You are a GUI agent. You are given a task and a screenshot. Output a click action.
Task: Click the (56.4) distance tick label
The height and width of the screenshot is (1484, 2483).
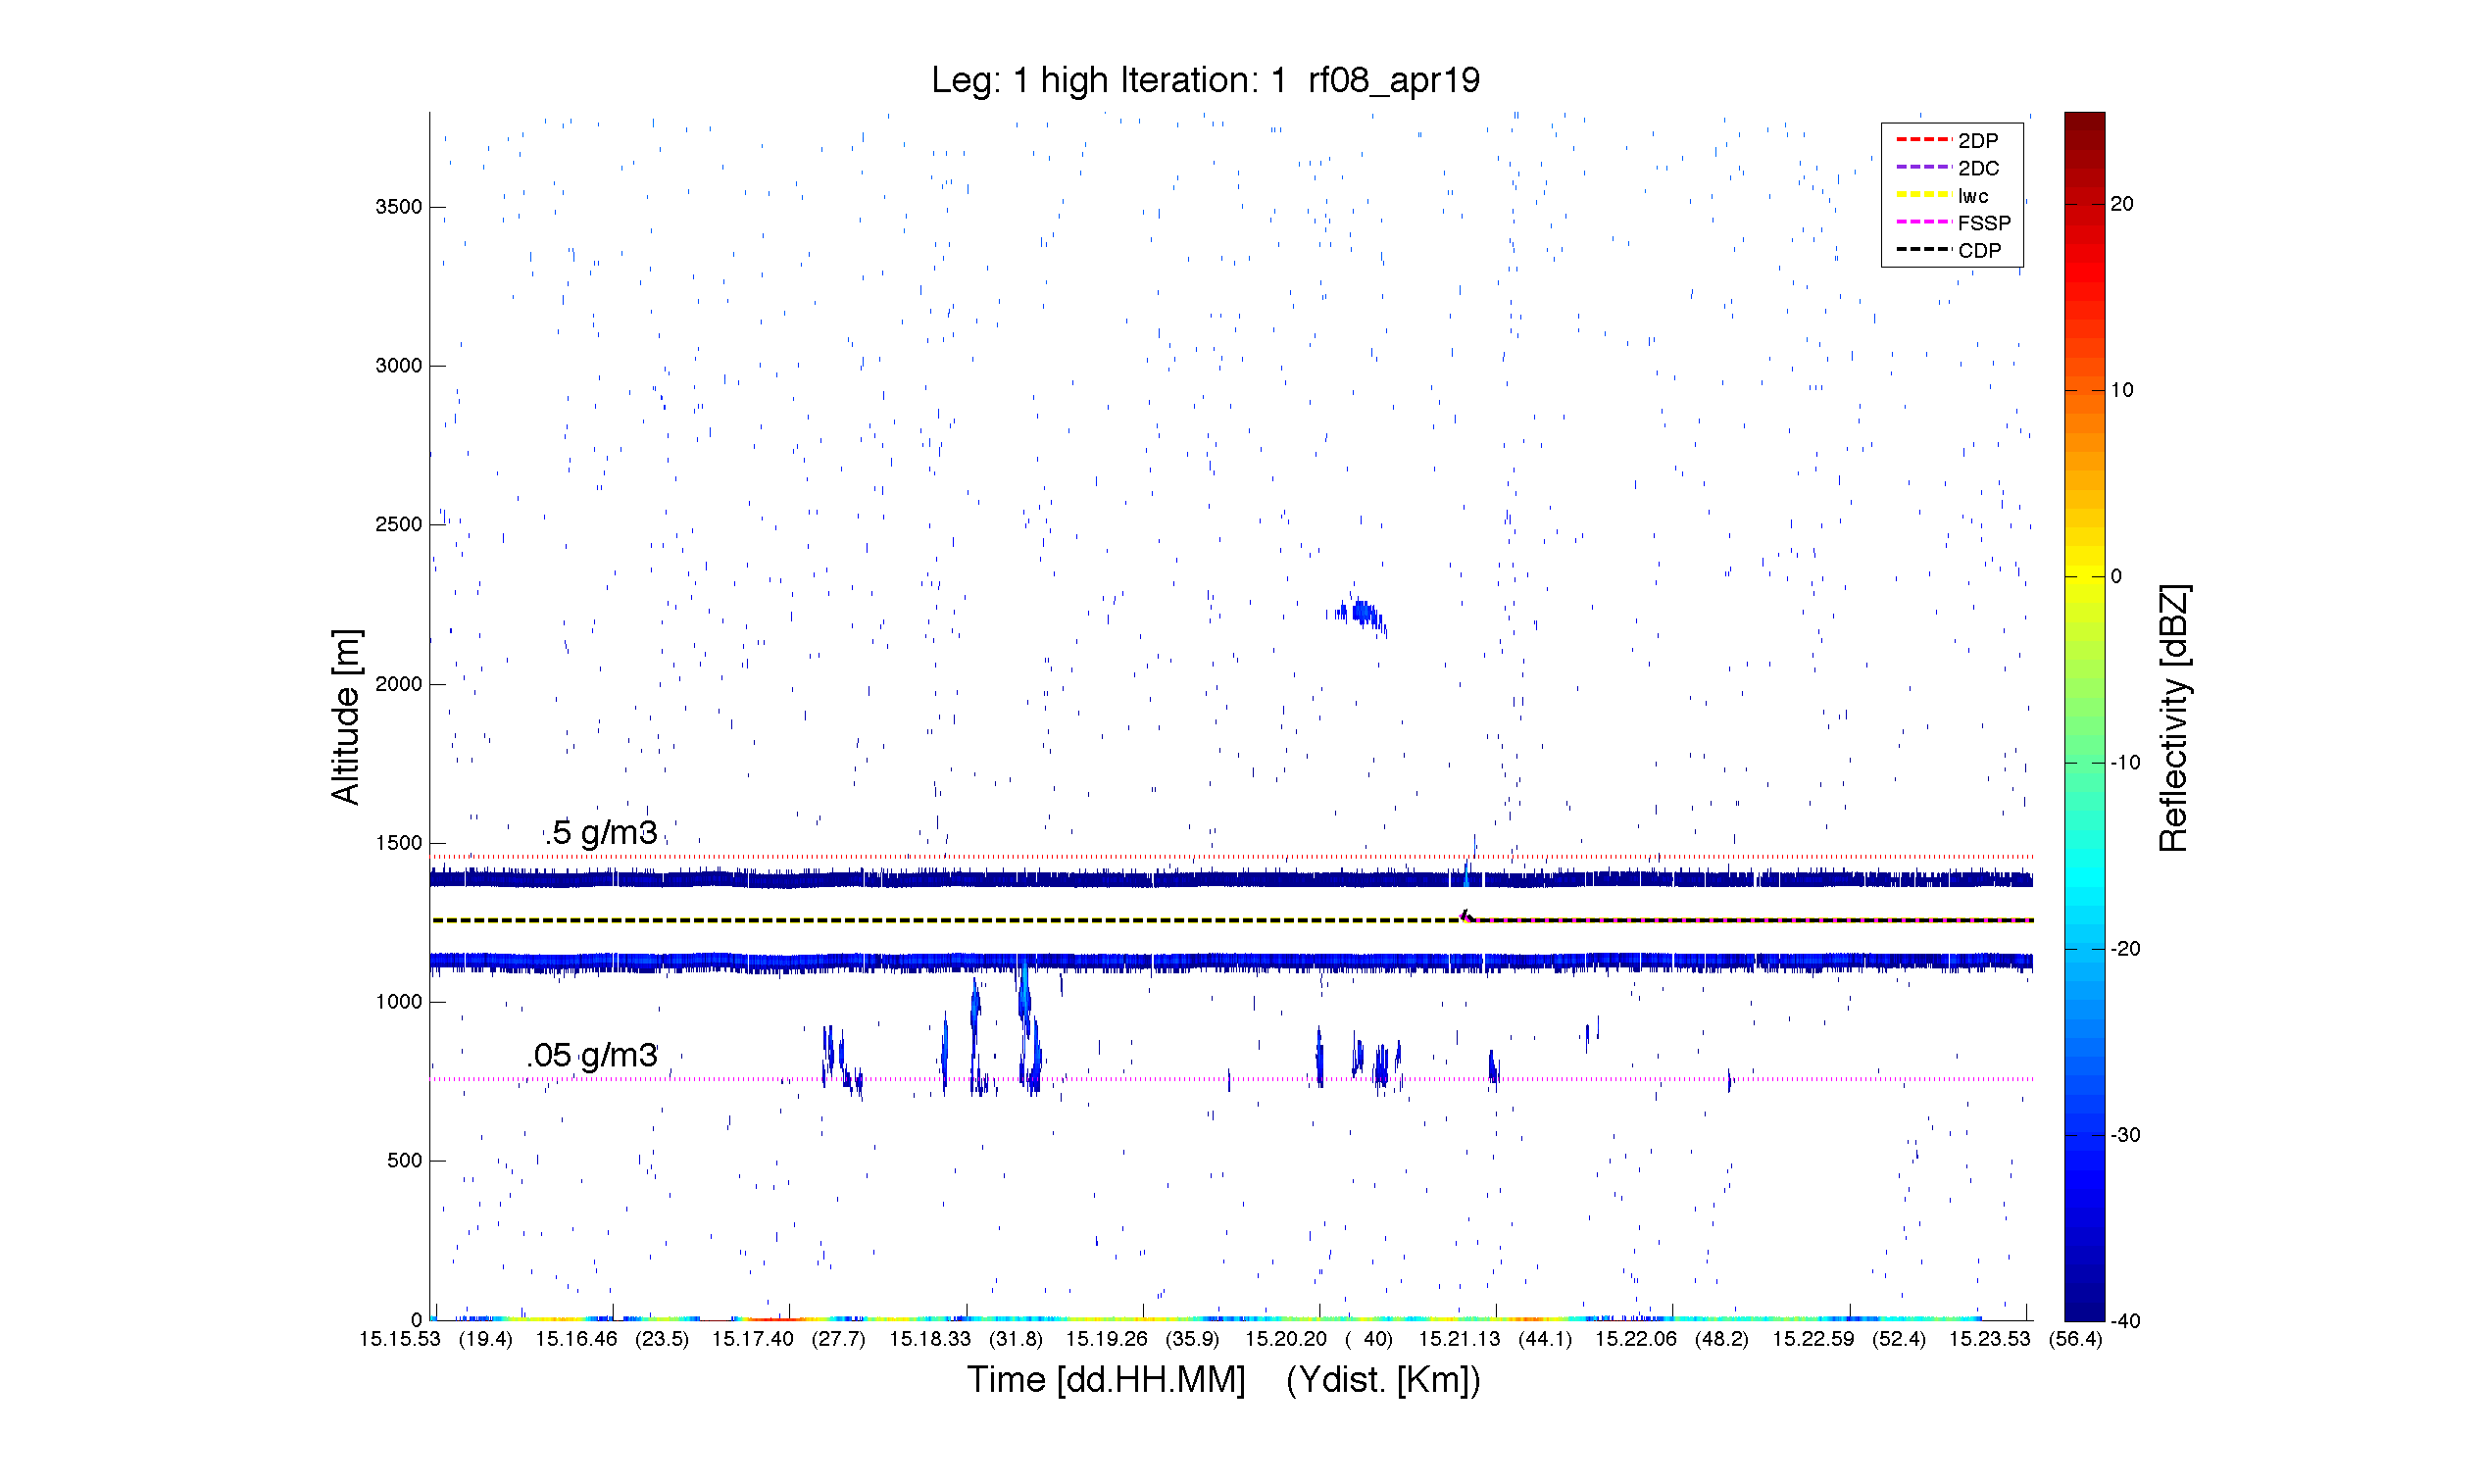(x=2075, y=1339)
